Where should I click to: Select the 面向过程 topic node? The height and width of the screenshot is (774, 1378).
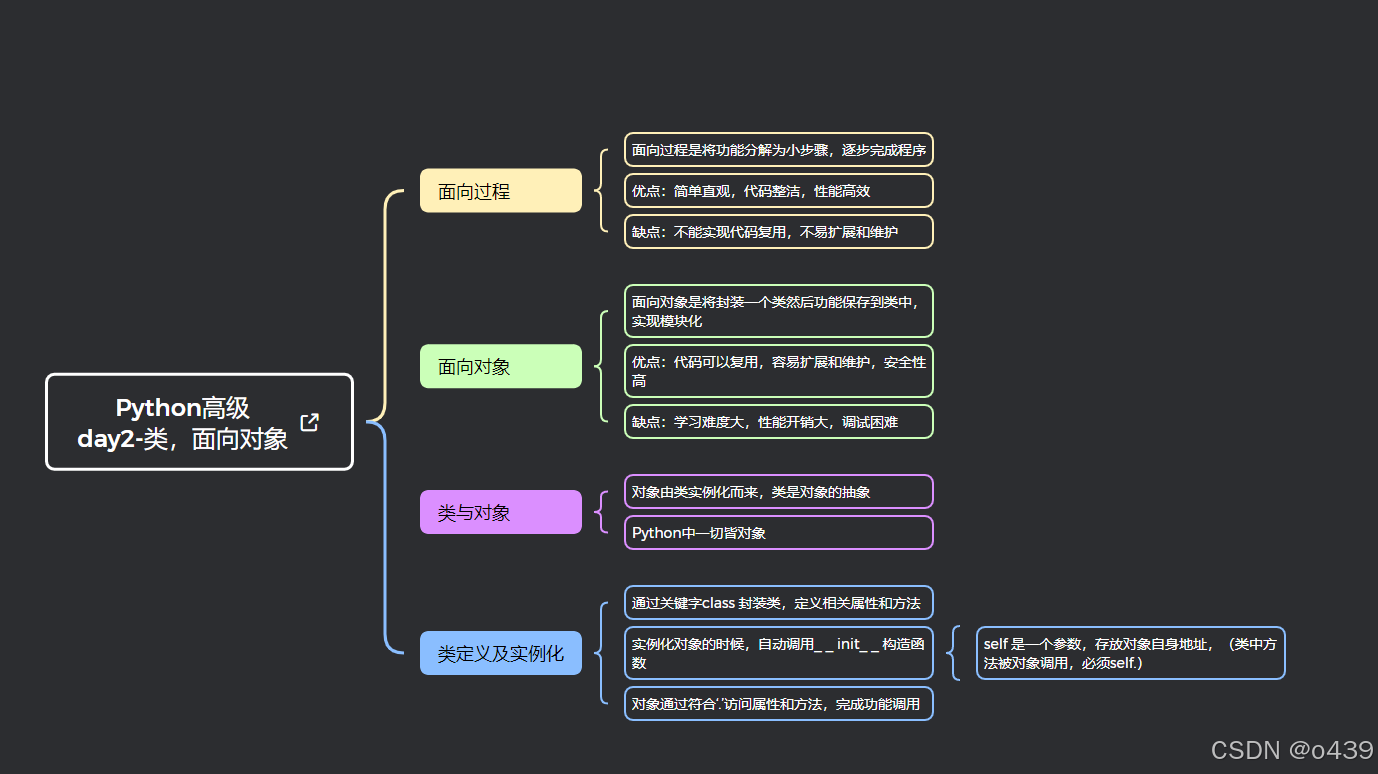500,190
